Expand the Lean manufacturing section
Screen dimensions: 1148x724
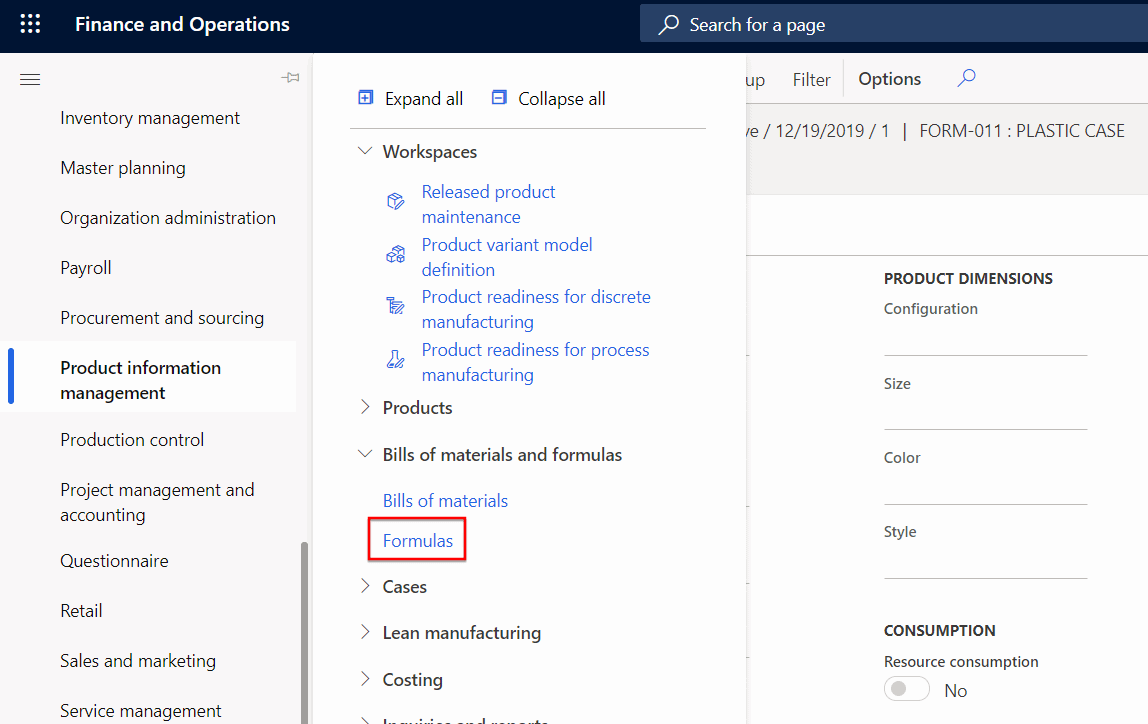(x=365, y=632)
